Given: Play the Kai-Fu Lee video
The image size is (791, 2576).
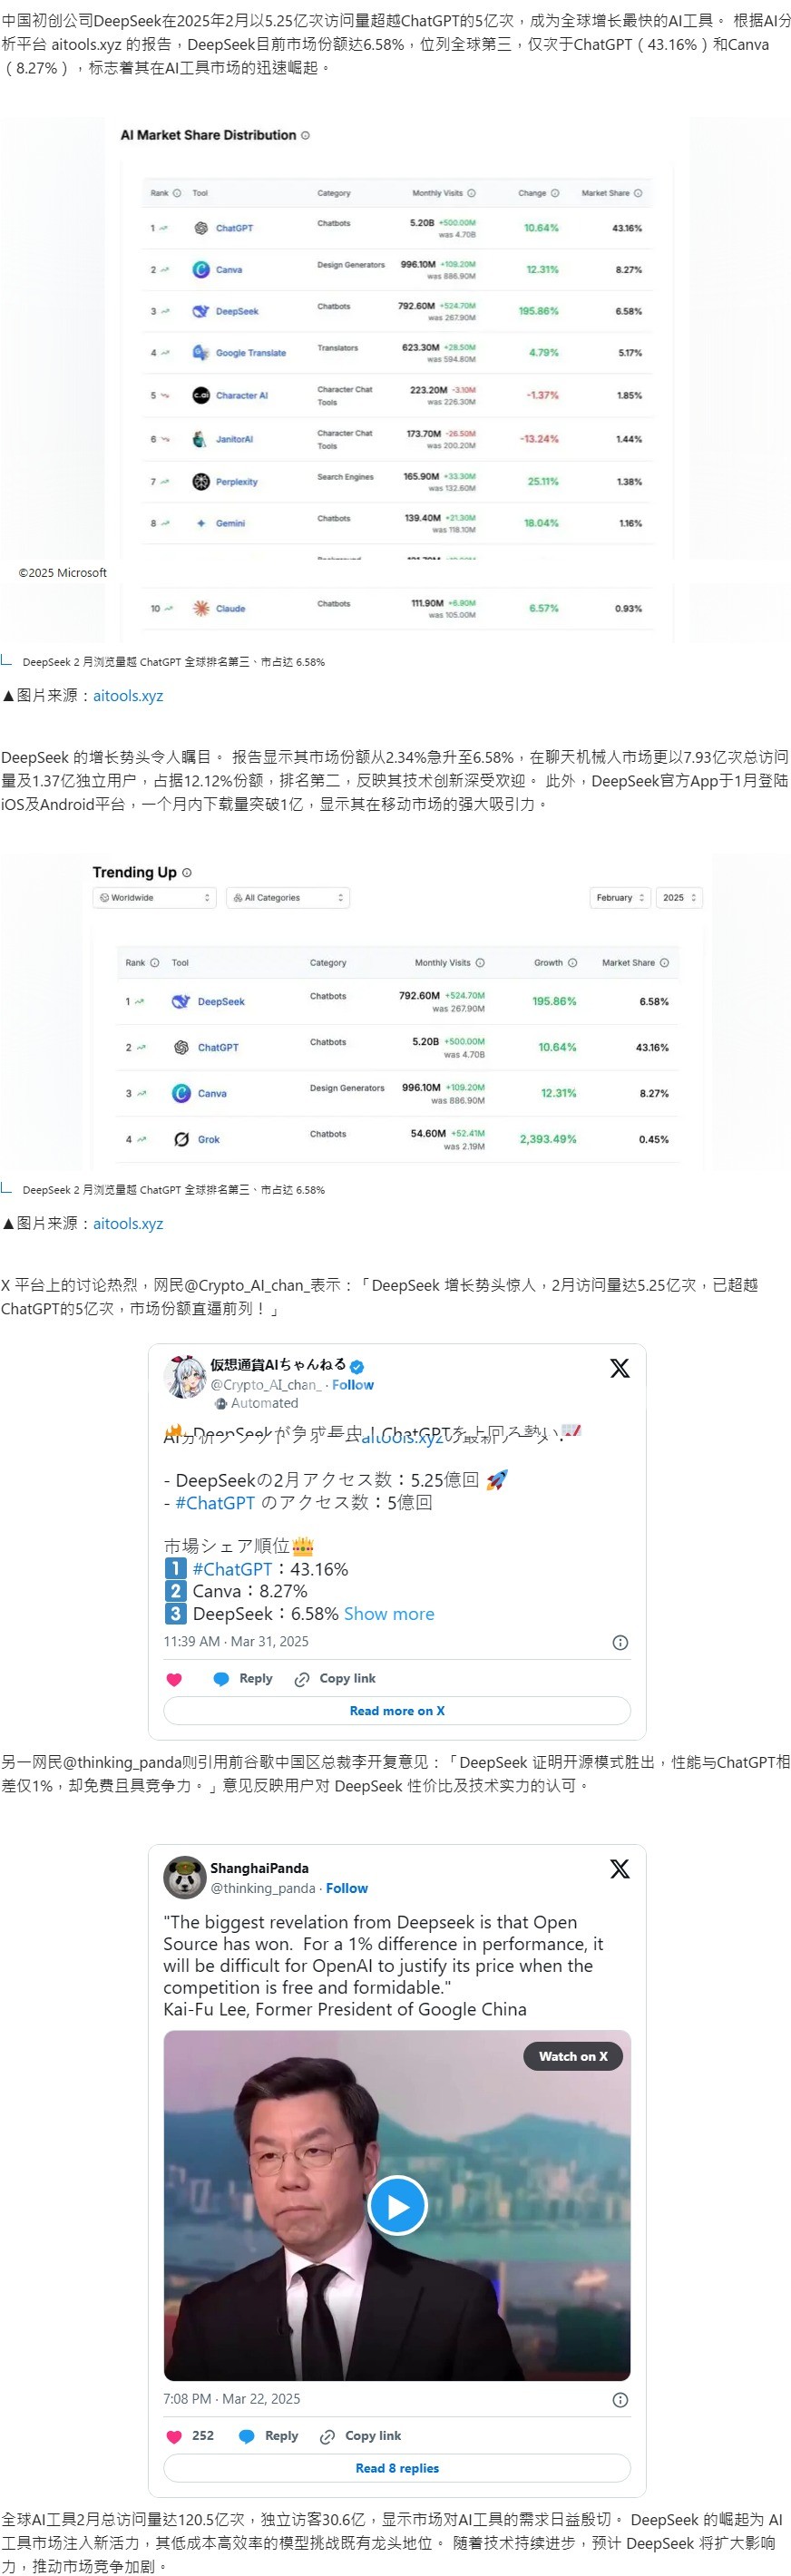Looking at the screenshot, I should 397,2205.
